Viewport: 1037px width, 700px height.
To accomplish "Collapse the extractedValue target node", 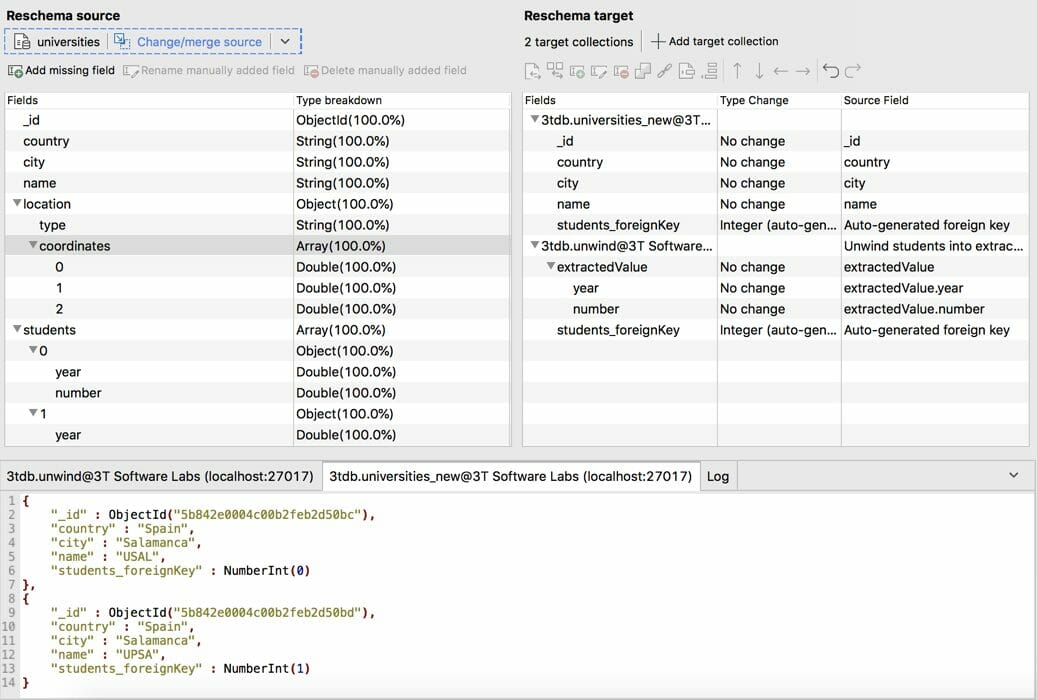I will tap(550, 267).
